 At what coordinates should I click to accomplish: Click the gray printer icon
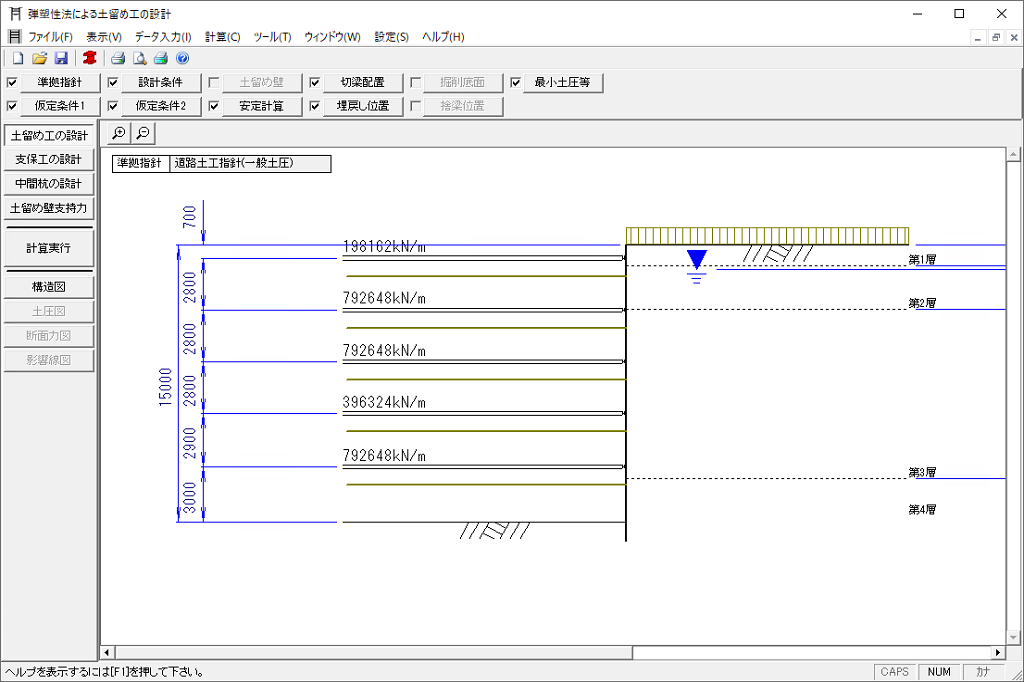click(x=118, y=58)
